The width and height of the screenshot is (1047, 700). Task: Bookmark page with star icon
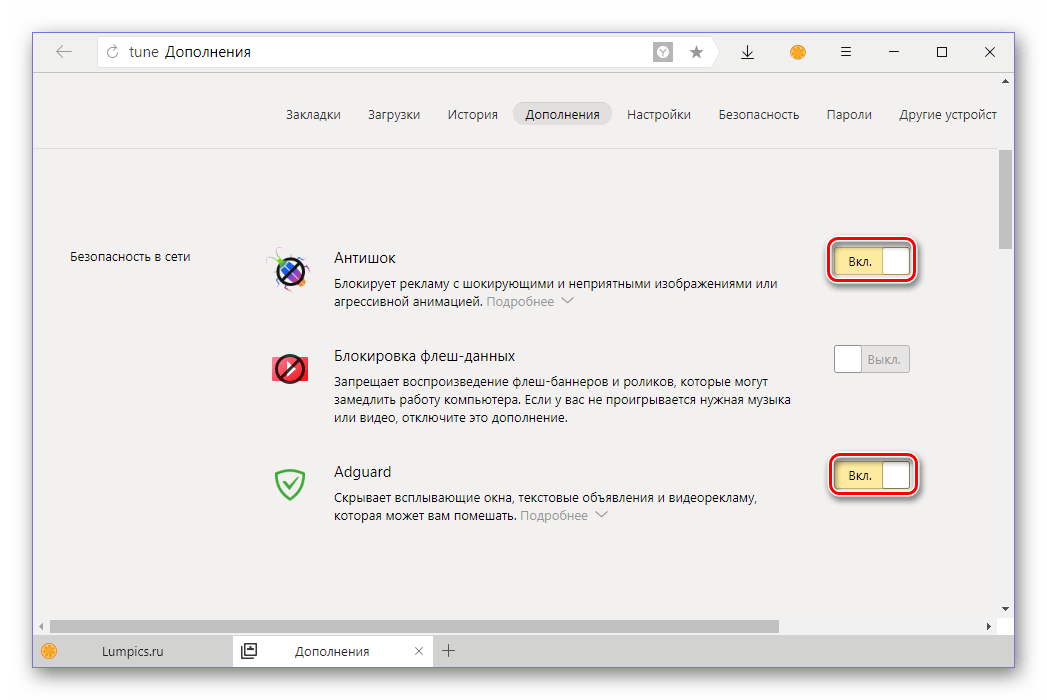[x=696, y=52]
